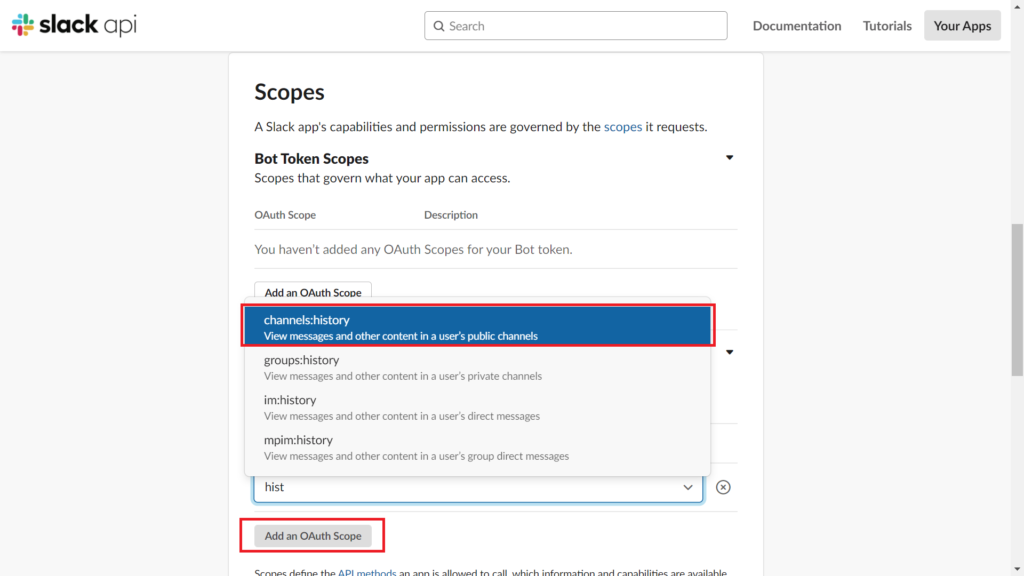Open the Tutorials page

[887, 25]
